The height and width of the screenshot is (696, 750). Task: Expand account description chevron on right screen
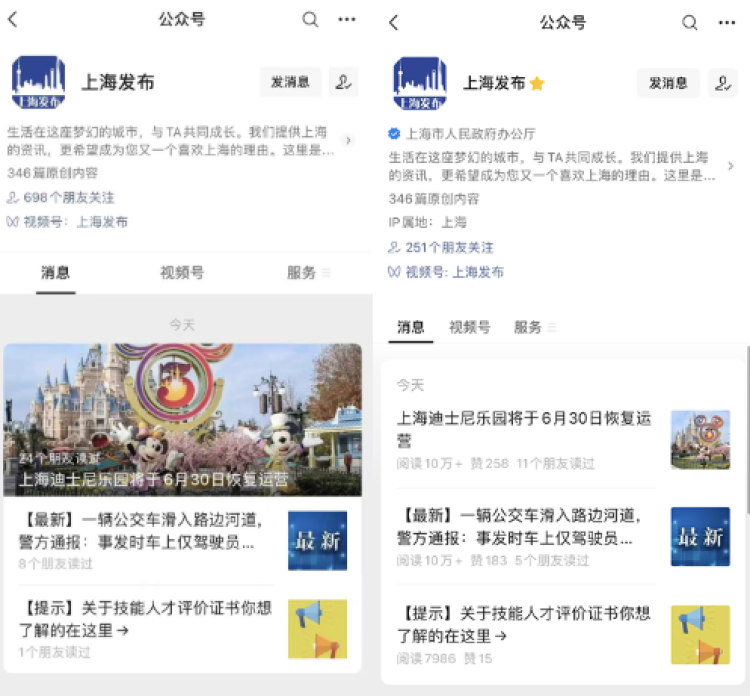730,166
